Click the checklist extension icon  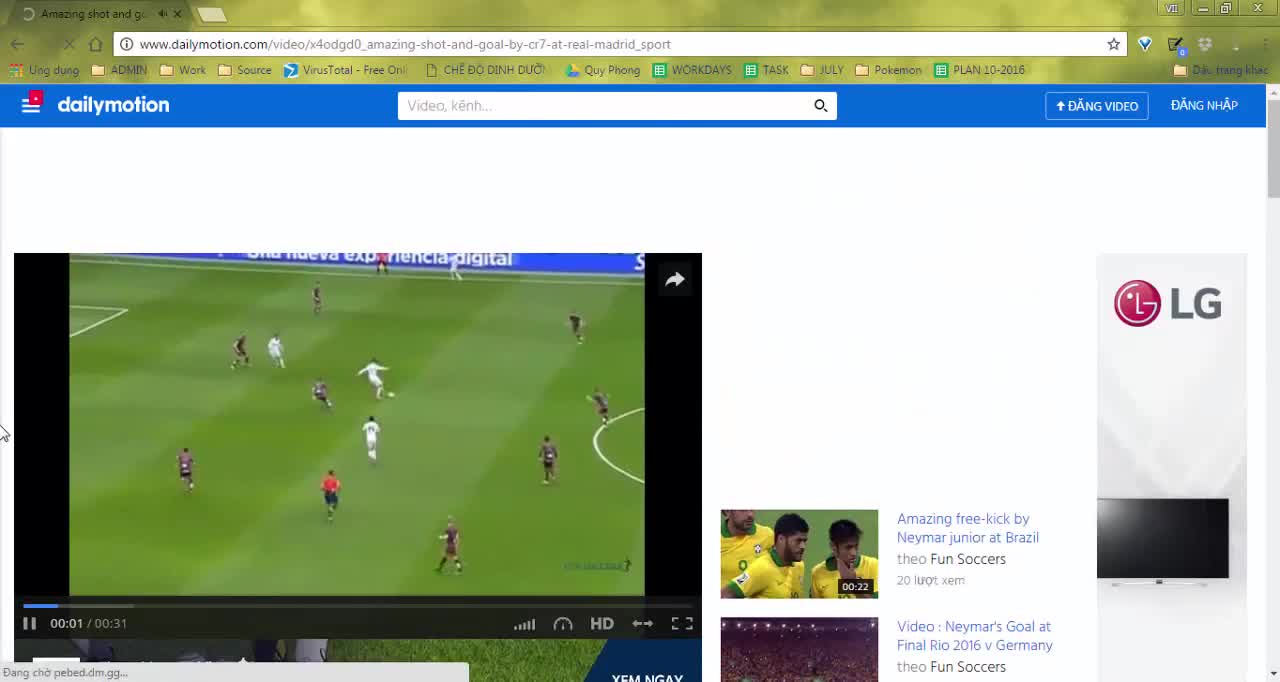pyautogui.click(x=1176, y=44)
